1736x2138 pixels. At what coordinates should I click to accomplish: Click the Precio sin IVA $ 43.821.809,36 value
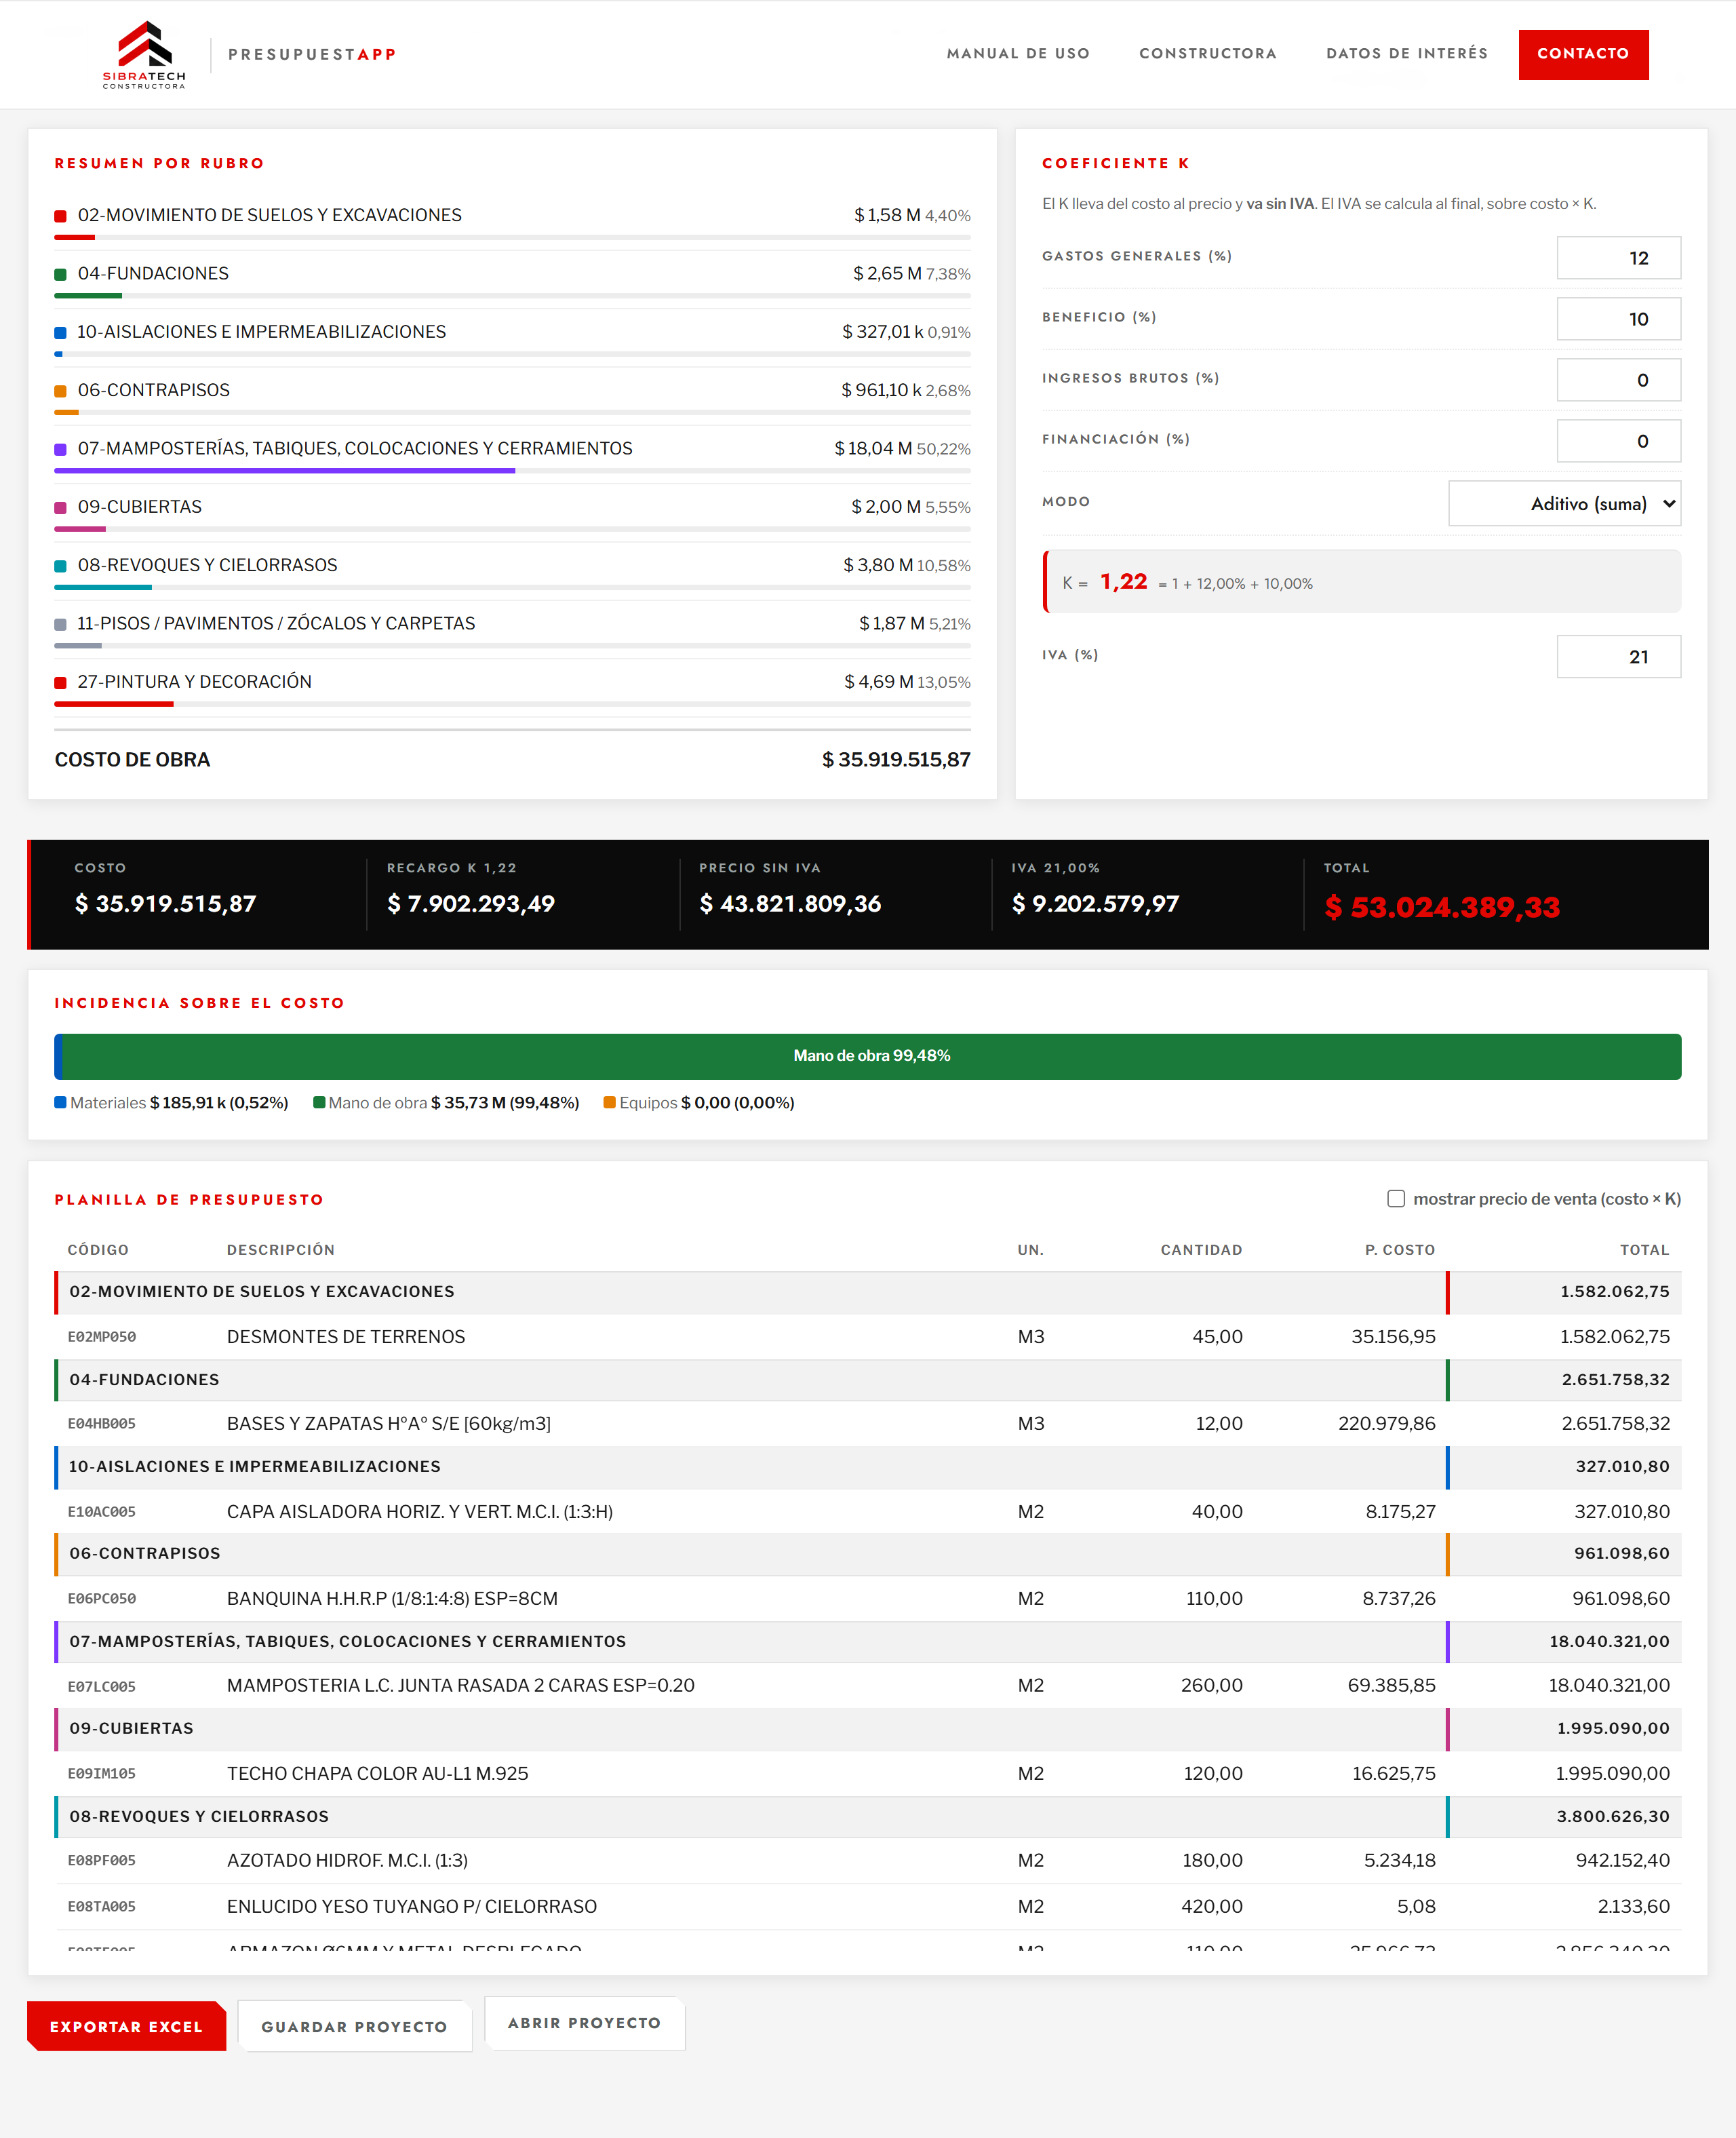click(790, 904)
